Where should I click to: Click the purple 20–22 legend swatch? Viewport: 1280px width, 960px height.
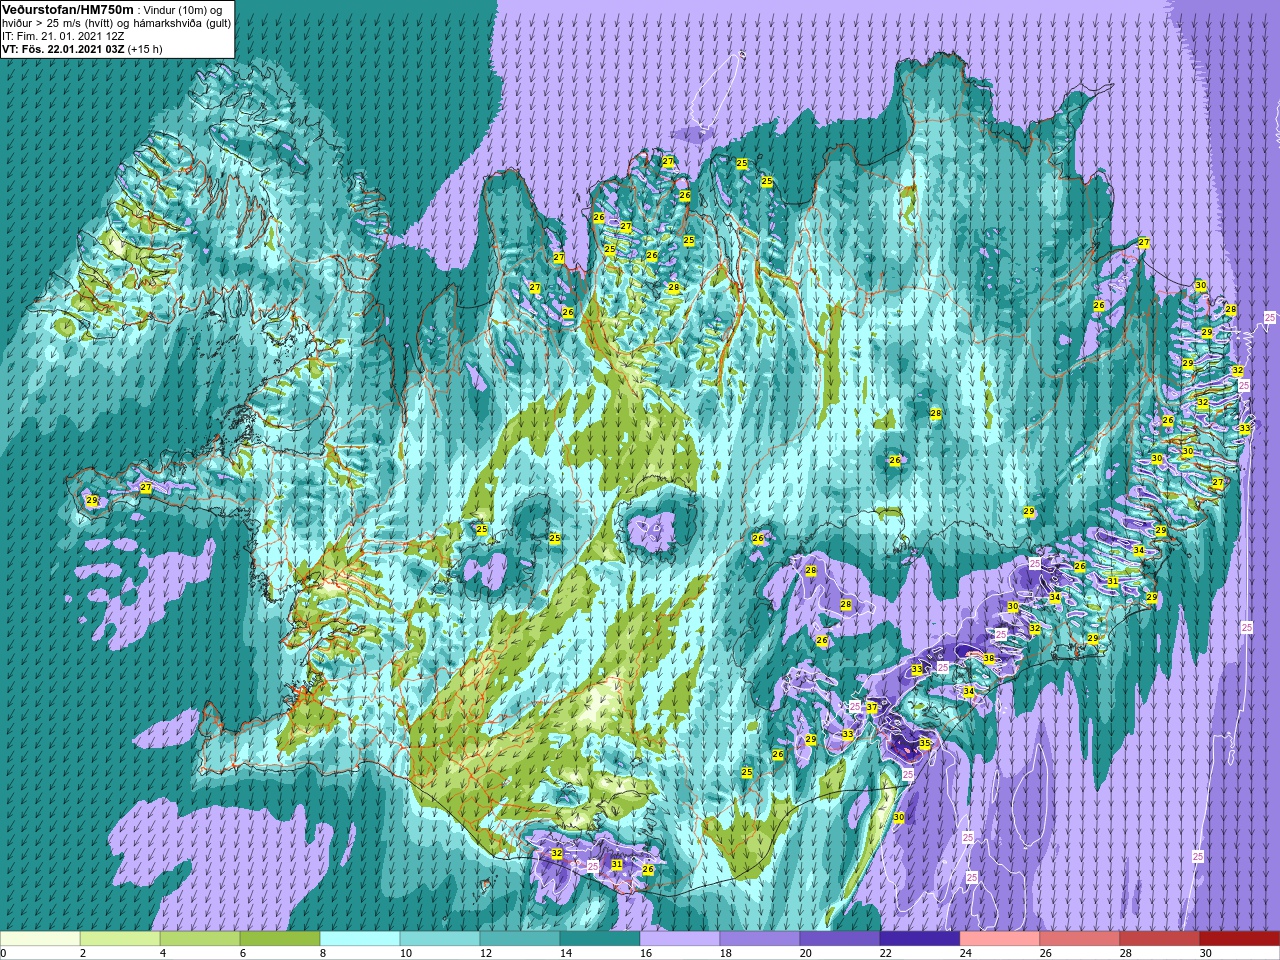pyautogui.click(x=840, y=939)
